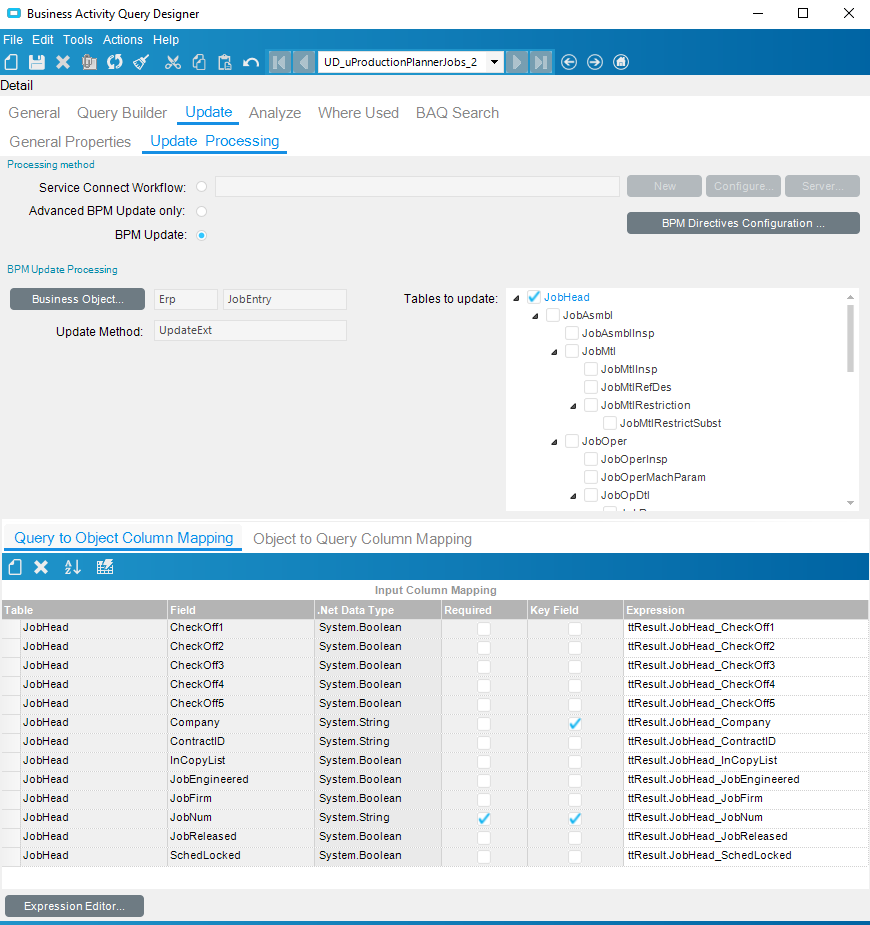Select the Advanced BPM Update only radio button
Screen dimensions: 870x925
(202, 211)
